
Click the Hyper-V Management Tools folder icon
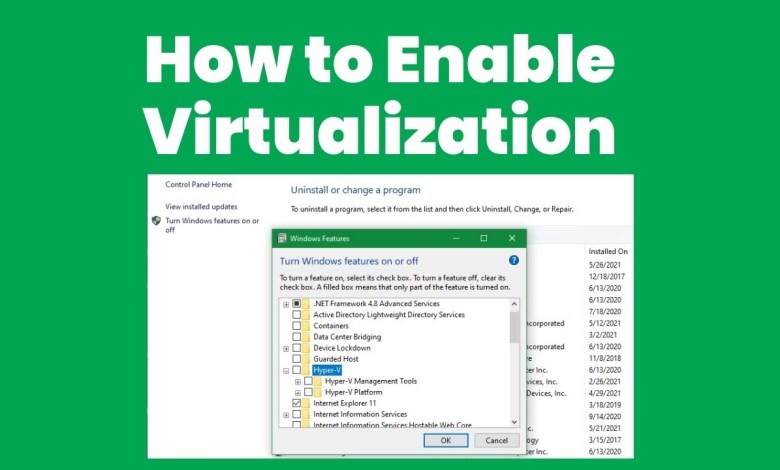318,381
